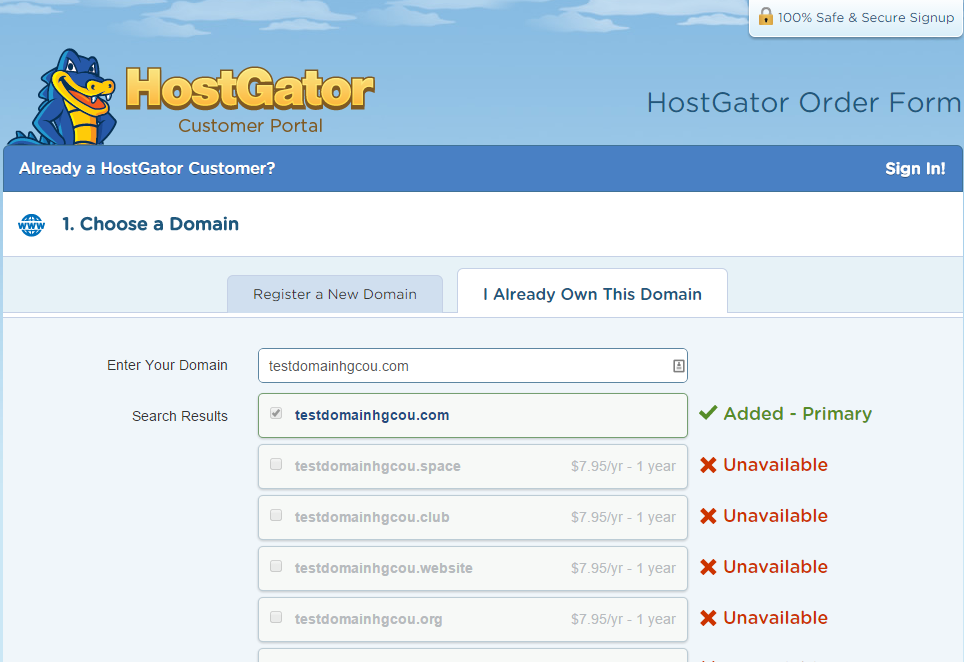The width and height of the screenshot is (964, 662).
Task: Click the HostGator Order Form title
Action: coord(804,103)
